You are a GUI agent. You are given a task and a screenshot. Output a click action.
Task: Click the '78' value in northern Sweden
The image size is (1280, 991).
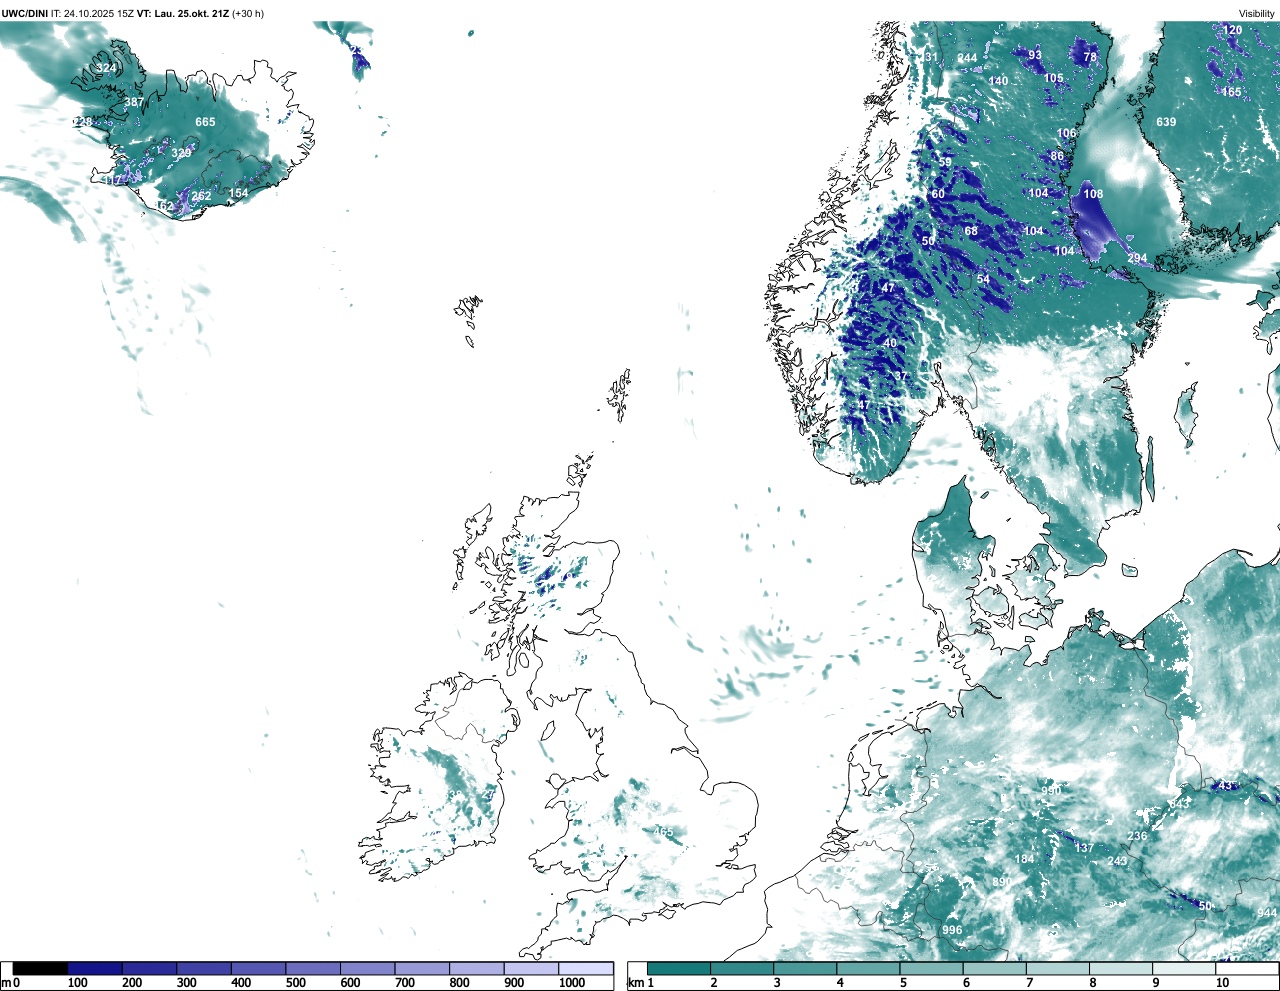coord(1090,57)
